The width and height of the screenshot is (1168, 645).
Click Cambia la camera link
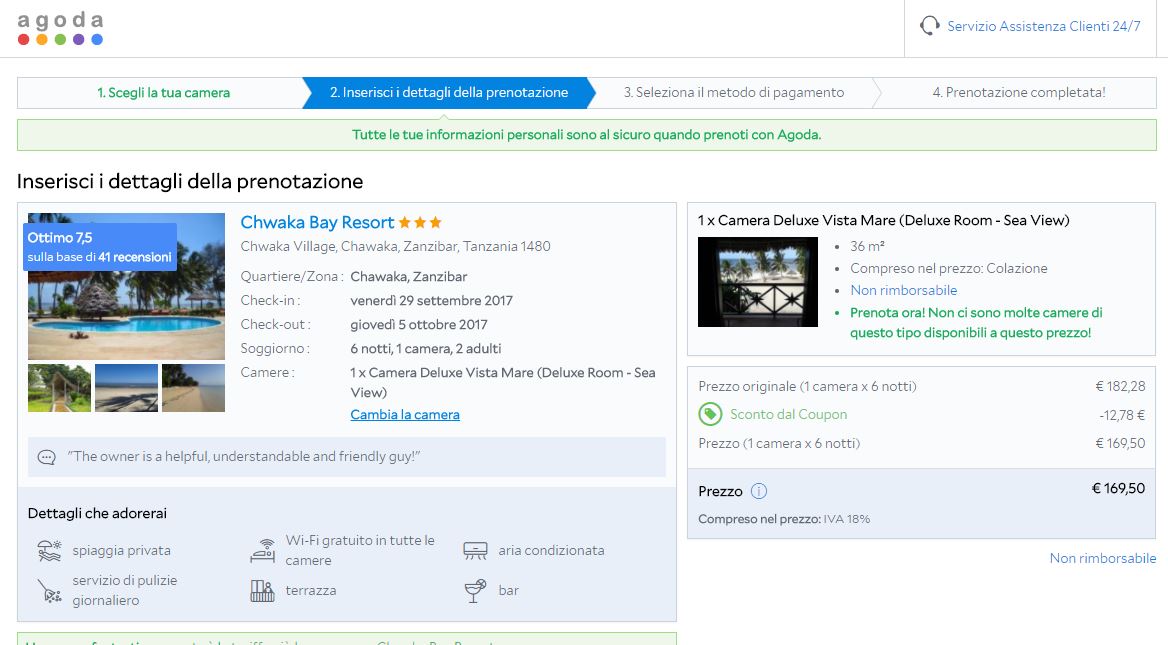click(404, 414)
